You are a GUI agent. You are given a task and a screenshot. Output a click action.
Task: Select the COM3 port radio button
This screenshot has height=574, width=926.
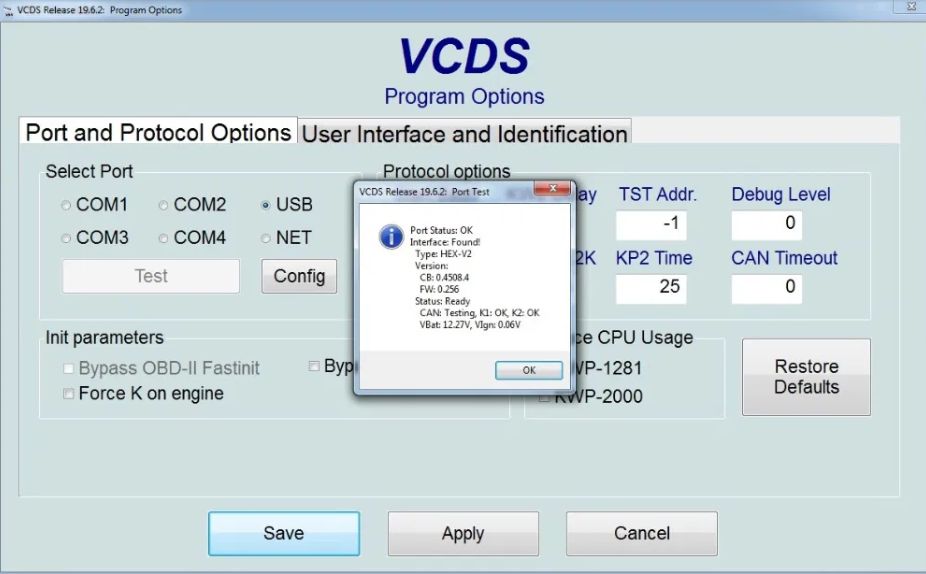click(x=66, y=239)
